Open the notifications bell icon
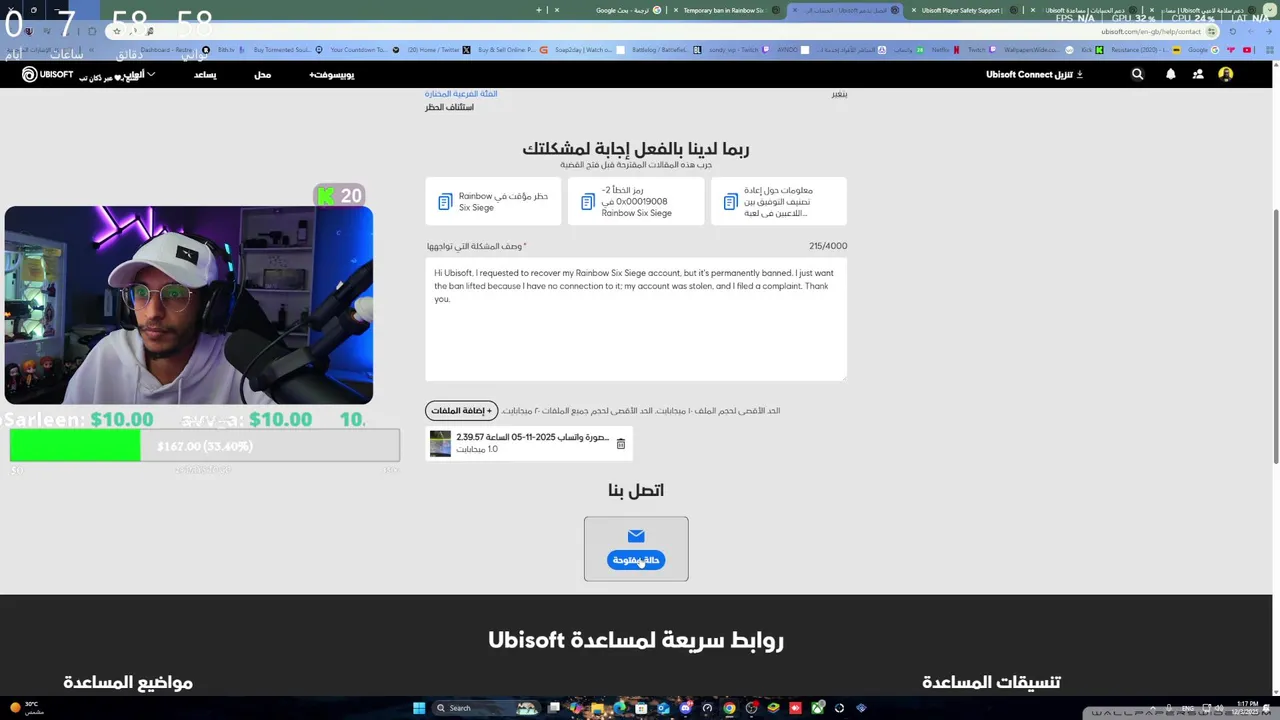1280x720 pixels. click(x=1170, y=74)
